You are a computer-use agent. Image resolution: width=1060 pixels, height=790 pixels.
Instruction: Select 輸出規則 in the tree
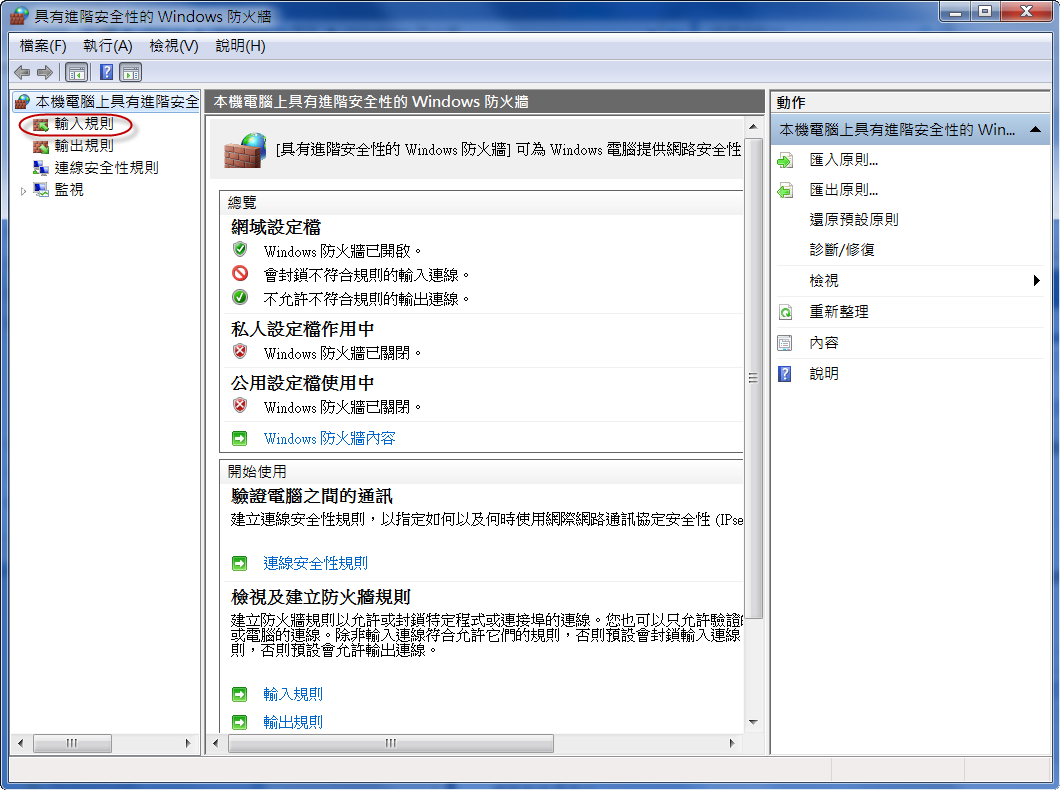[84, 145]
